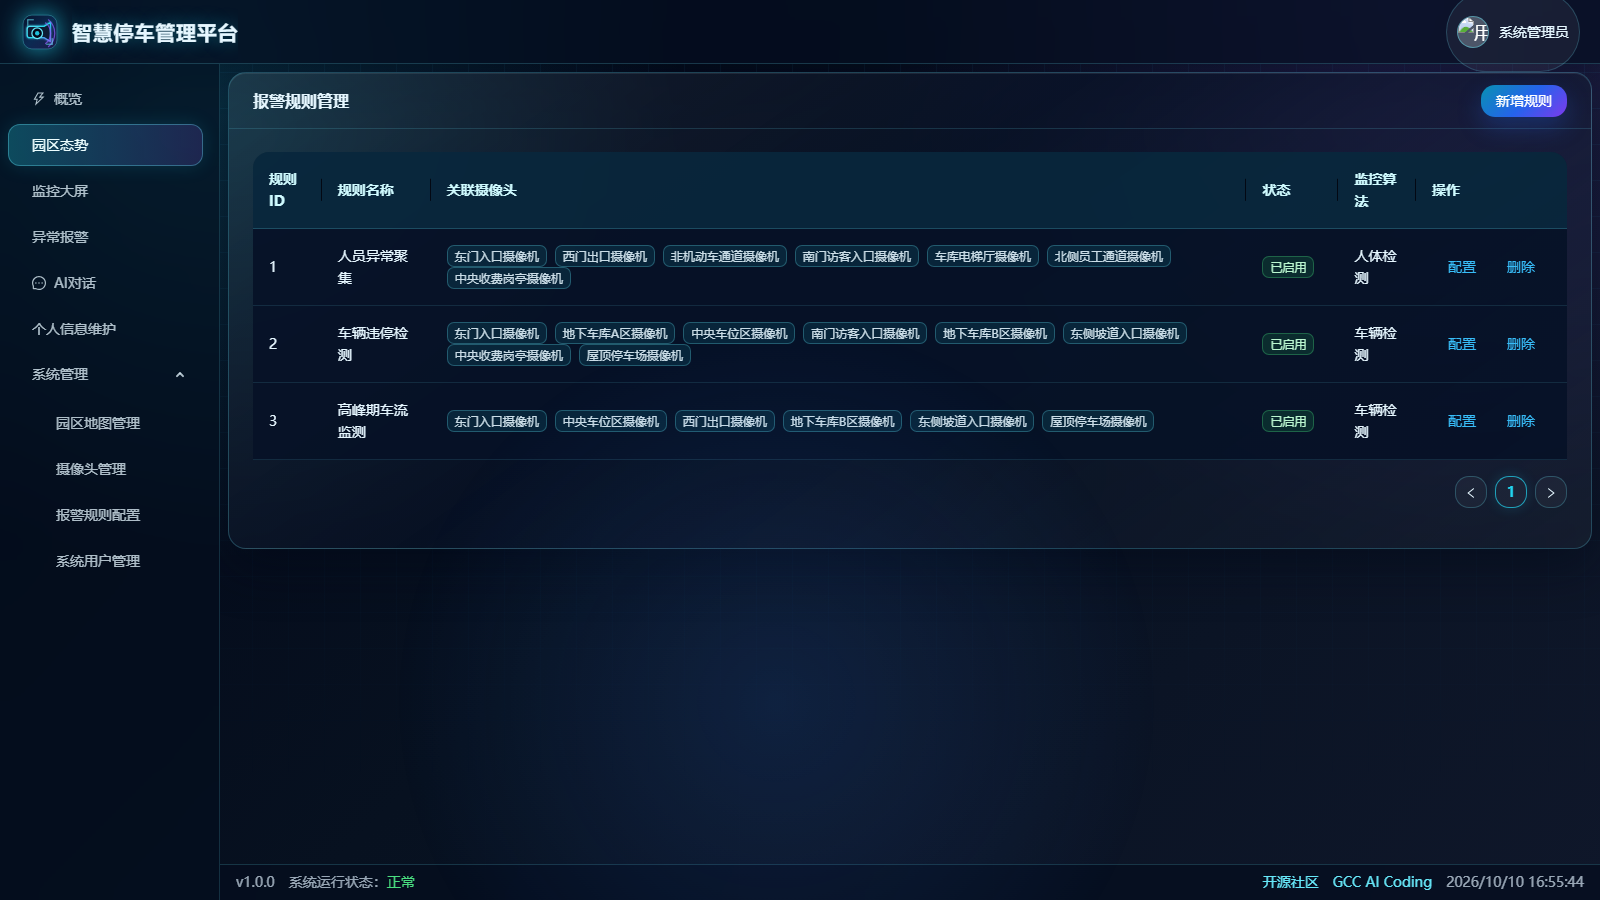Go to the next page arrow

[1550, 492]
